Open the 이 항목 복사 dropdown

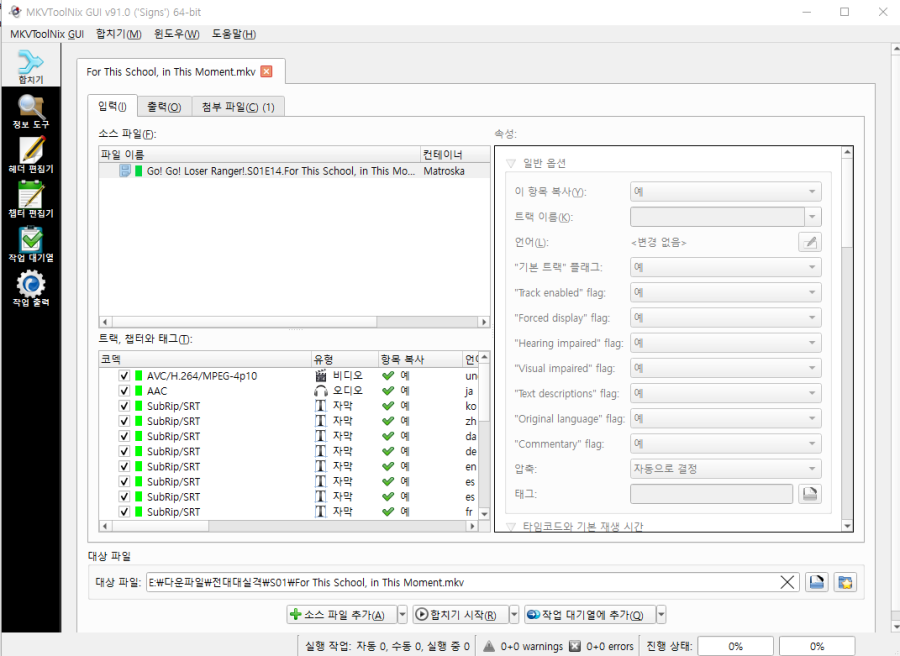[726, 192]
